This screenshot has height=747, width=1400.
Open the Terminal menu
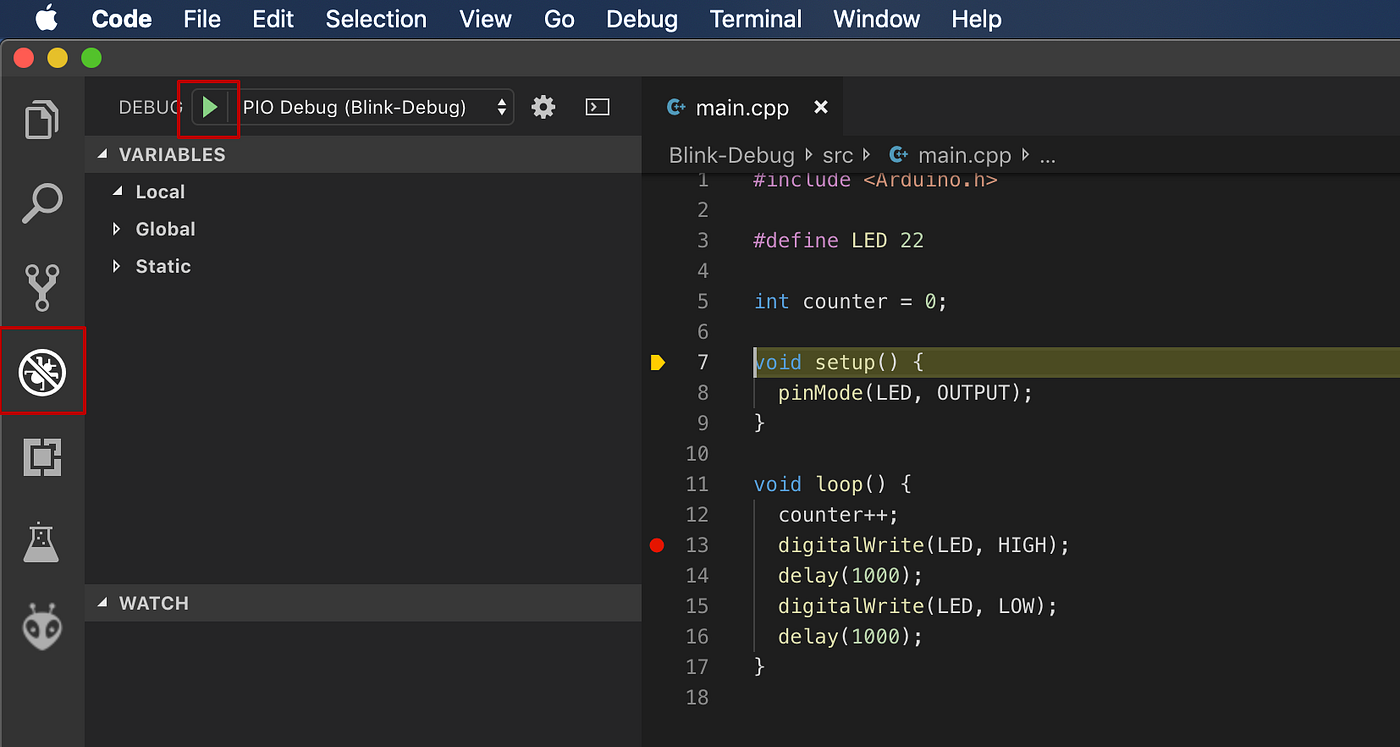[x=755, y=19]
